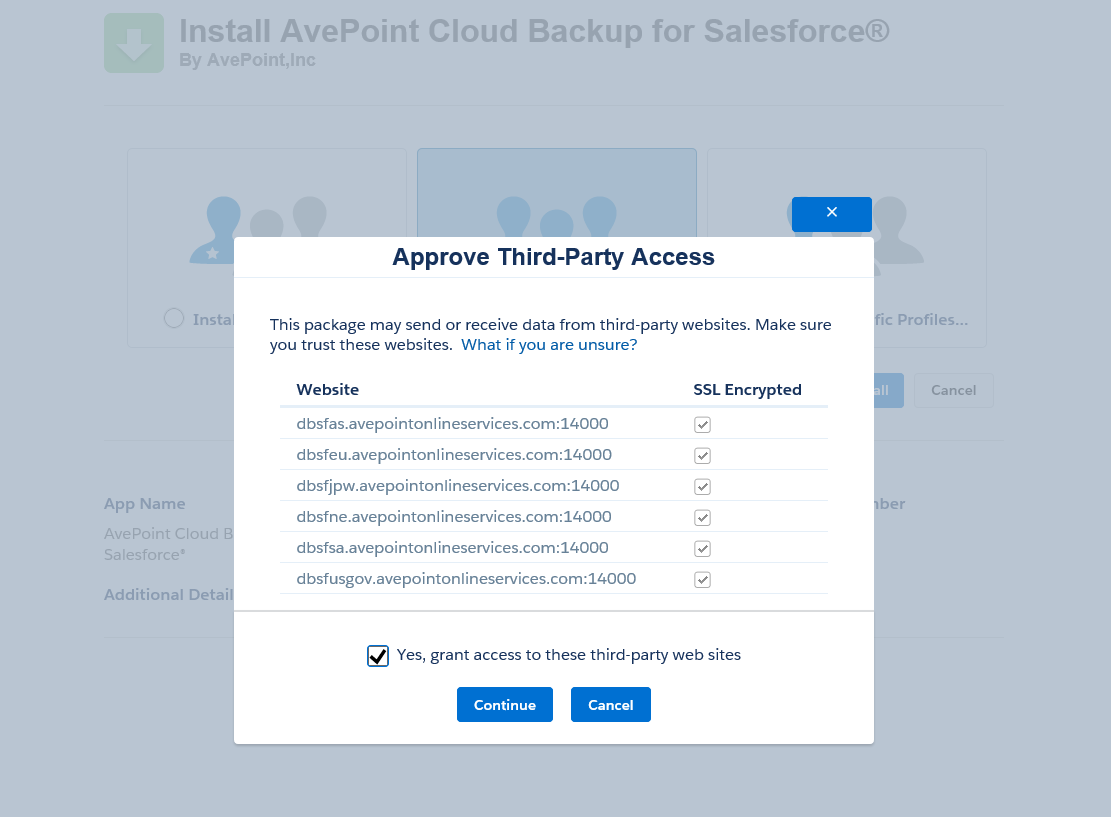The height and width of the screenshot is (817, 1111).
Task: Toggle SSL Encrypted for dbsfne website
Action: tap(702, 517)
